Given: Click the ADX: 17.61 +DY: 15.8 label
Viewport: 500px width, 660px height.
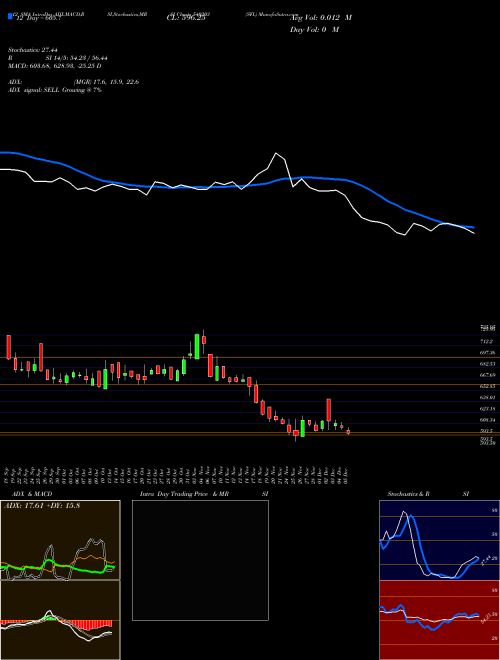Looking at the screenshot, I should coord(42,505).
